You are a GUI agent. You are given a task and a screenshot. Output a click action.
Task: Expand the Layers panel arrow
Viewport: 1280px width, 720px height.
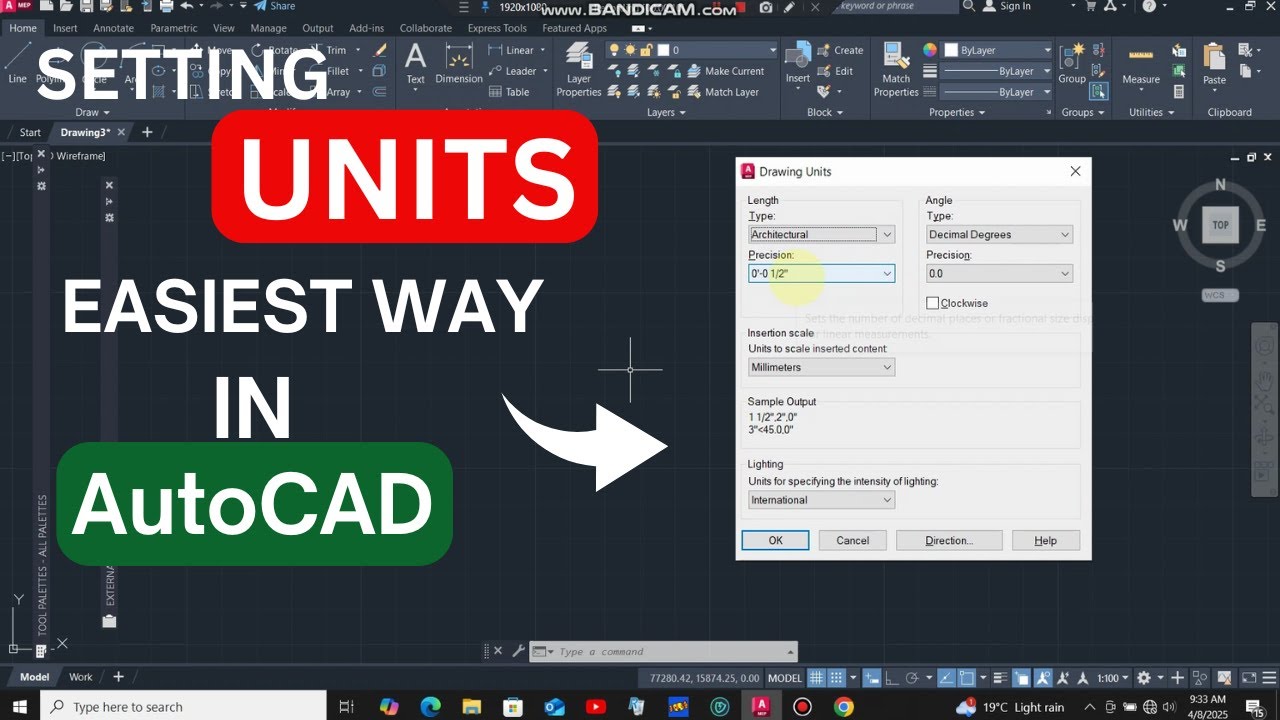point(682,113)
